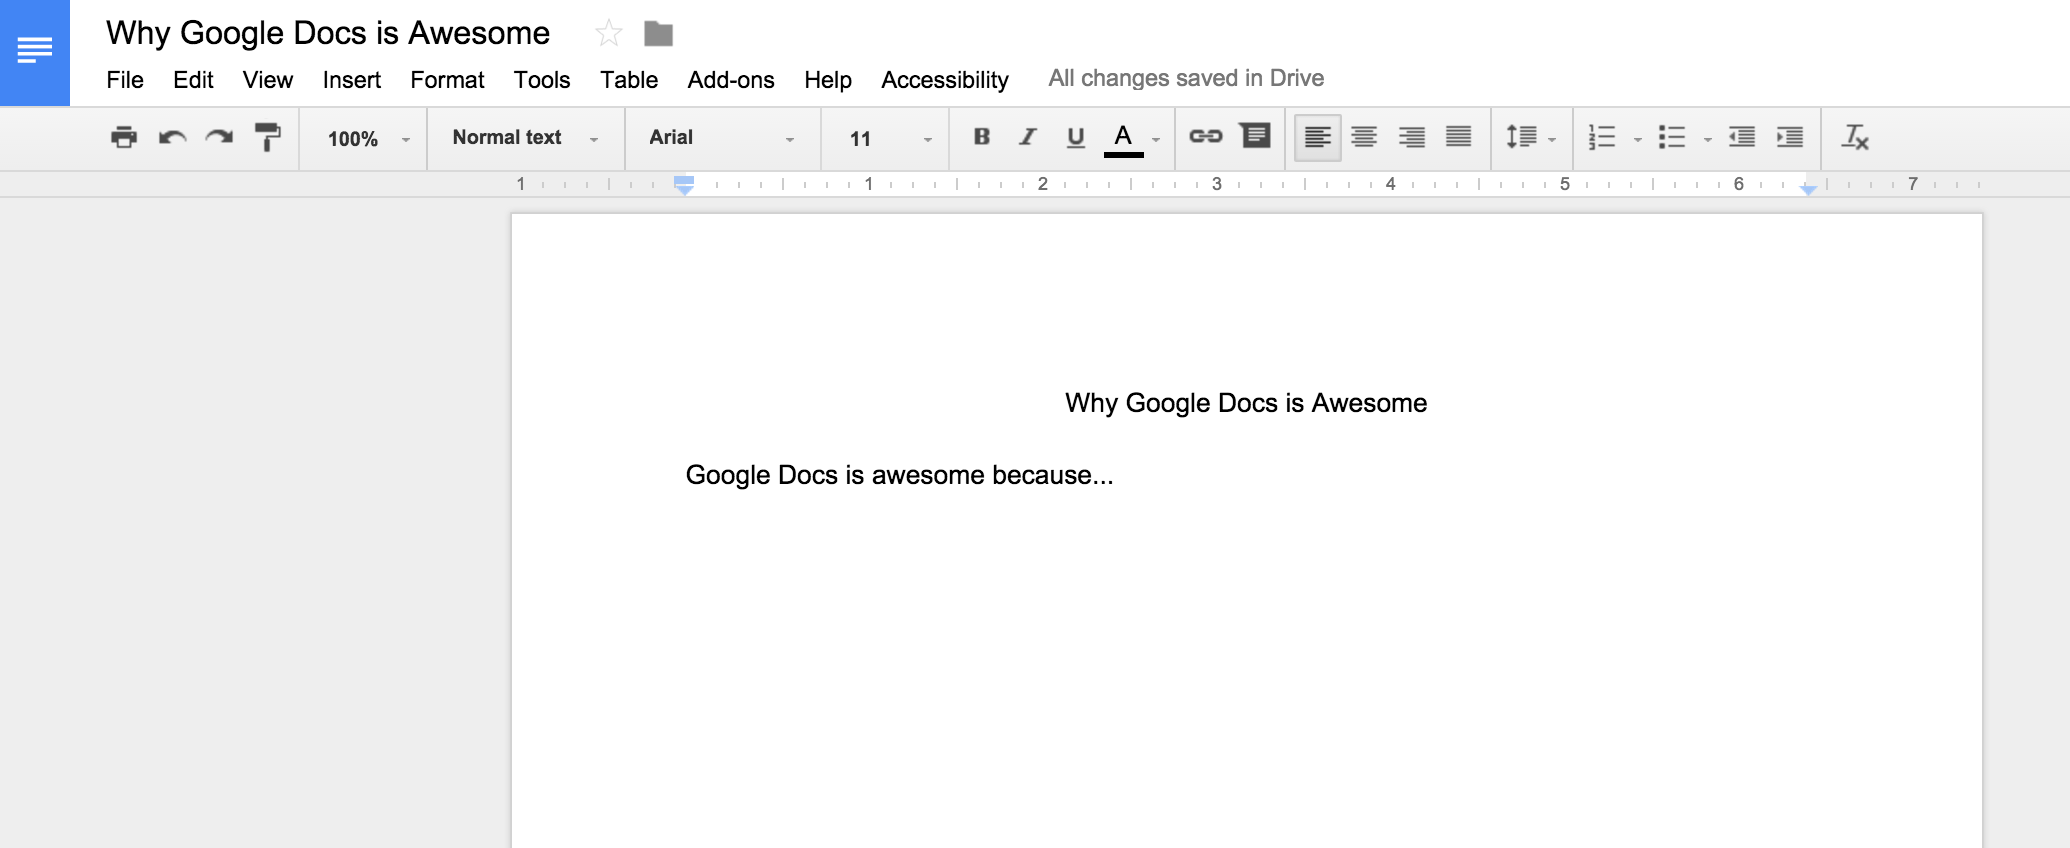Open the Add-ons menu
Viewport: 2070px width, 848px height.
click(731, 80)
